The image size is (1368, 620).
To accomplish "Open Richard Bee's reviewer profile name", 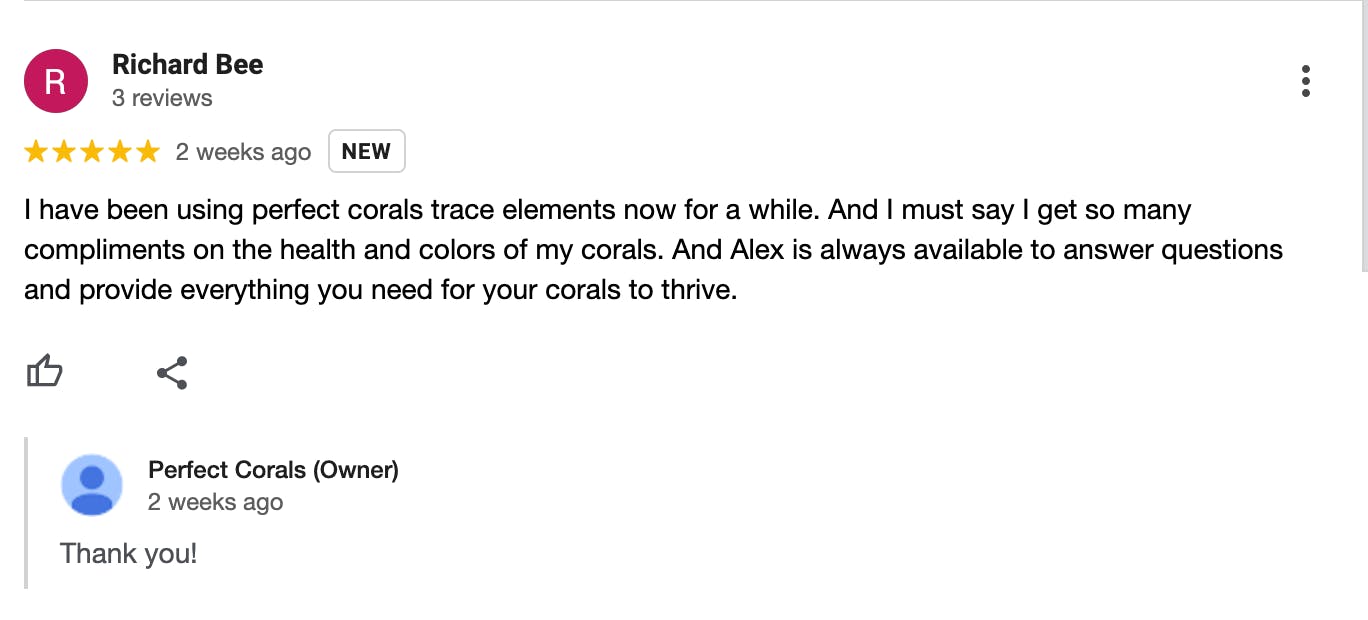I will 187,65.
